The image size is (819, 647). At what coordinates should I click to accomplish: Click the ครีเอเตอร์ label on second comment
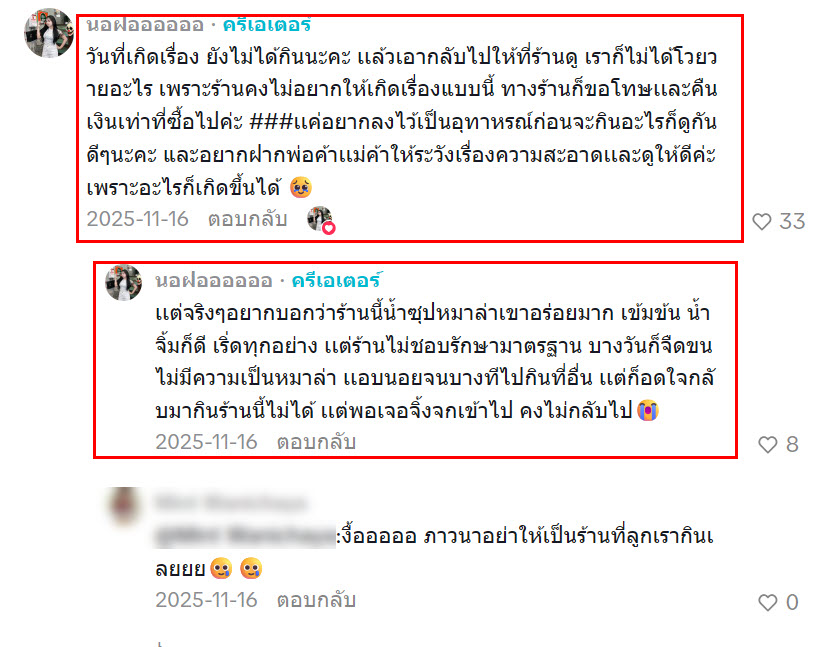[337, 280]
